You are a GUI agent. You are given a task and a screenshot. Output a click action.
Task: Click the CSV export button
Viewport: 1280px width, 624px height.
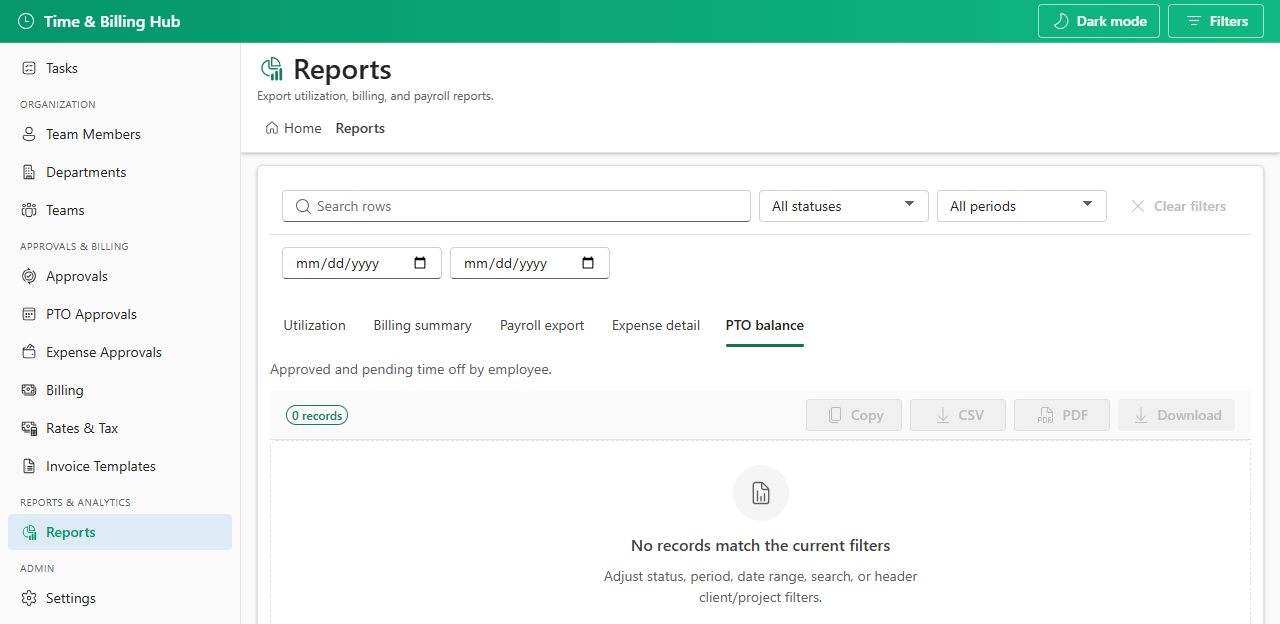pyautogui.click(x=958, y=415)
